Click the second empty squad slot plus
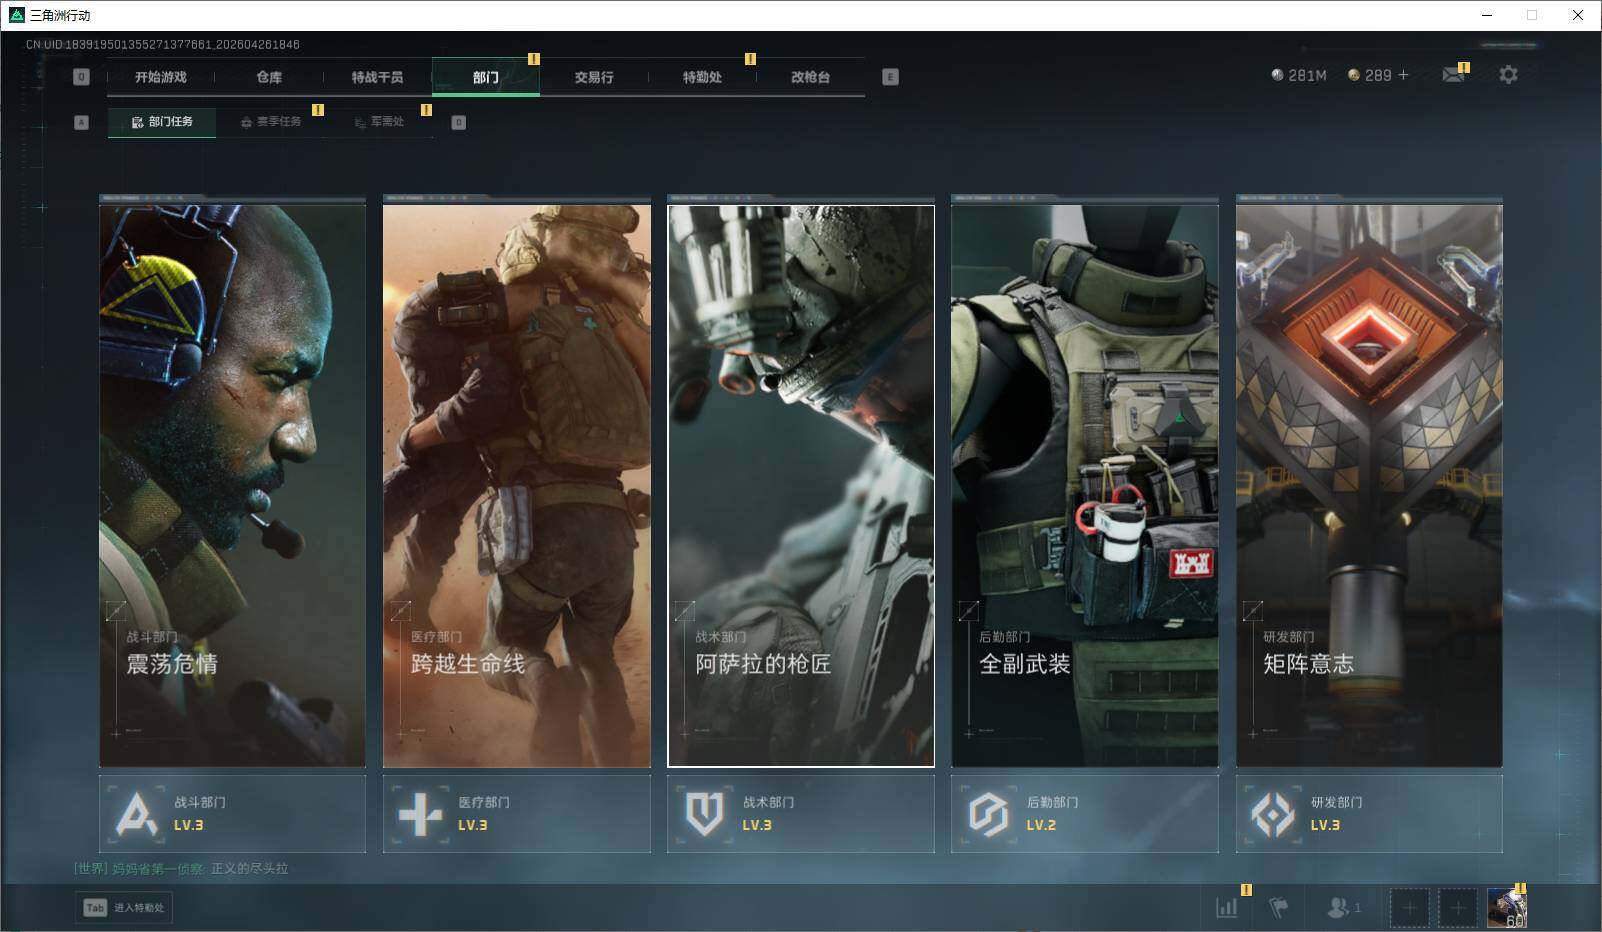This screenshot has height=932, width=1602. pyautogui.click(x=1457, y=908)
